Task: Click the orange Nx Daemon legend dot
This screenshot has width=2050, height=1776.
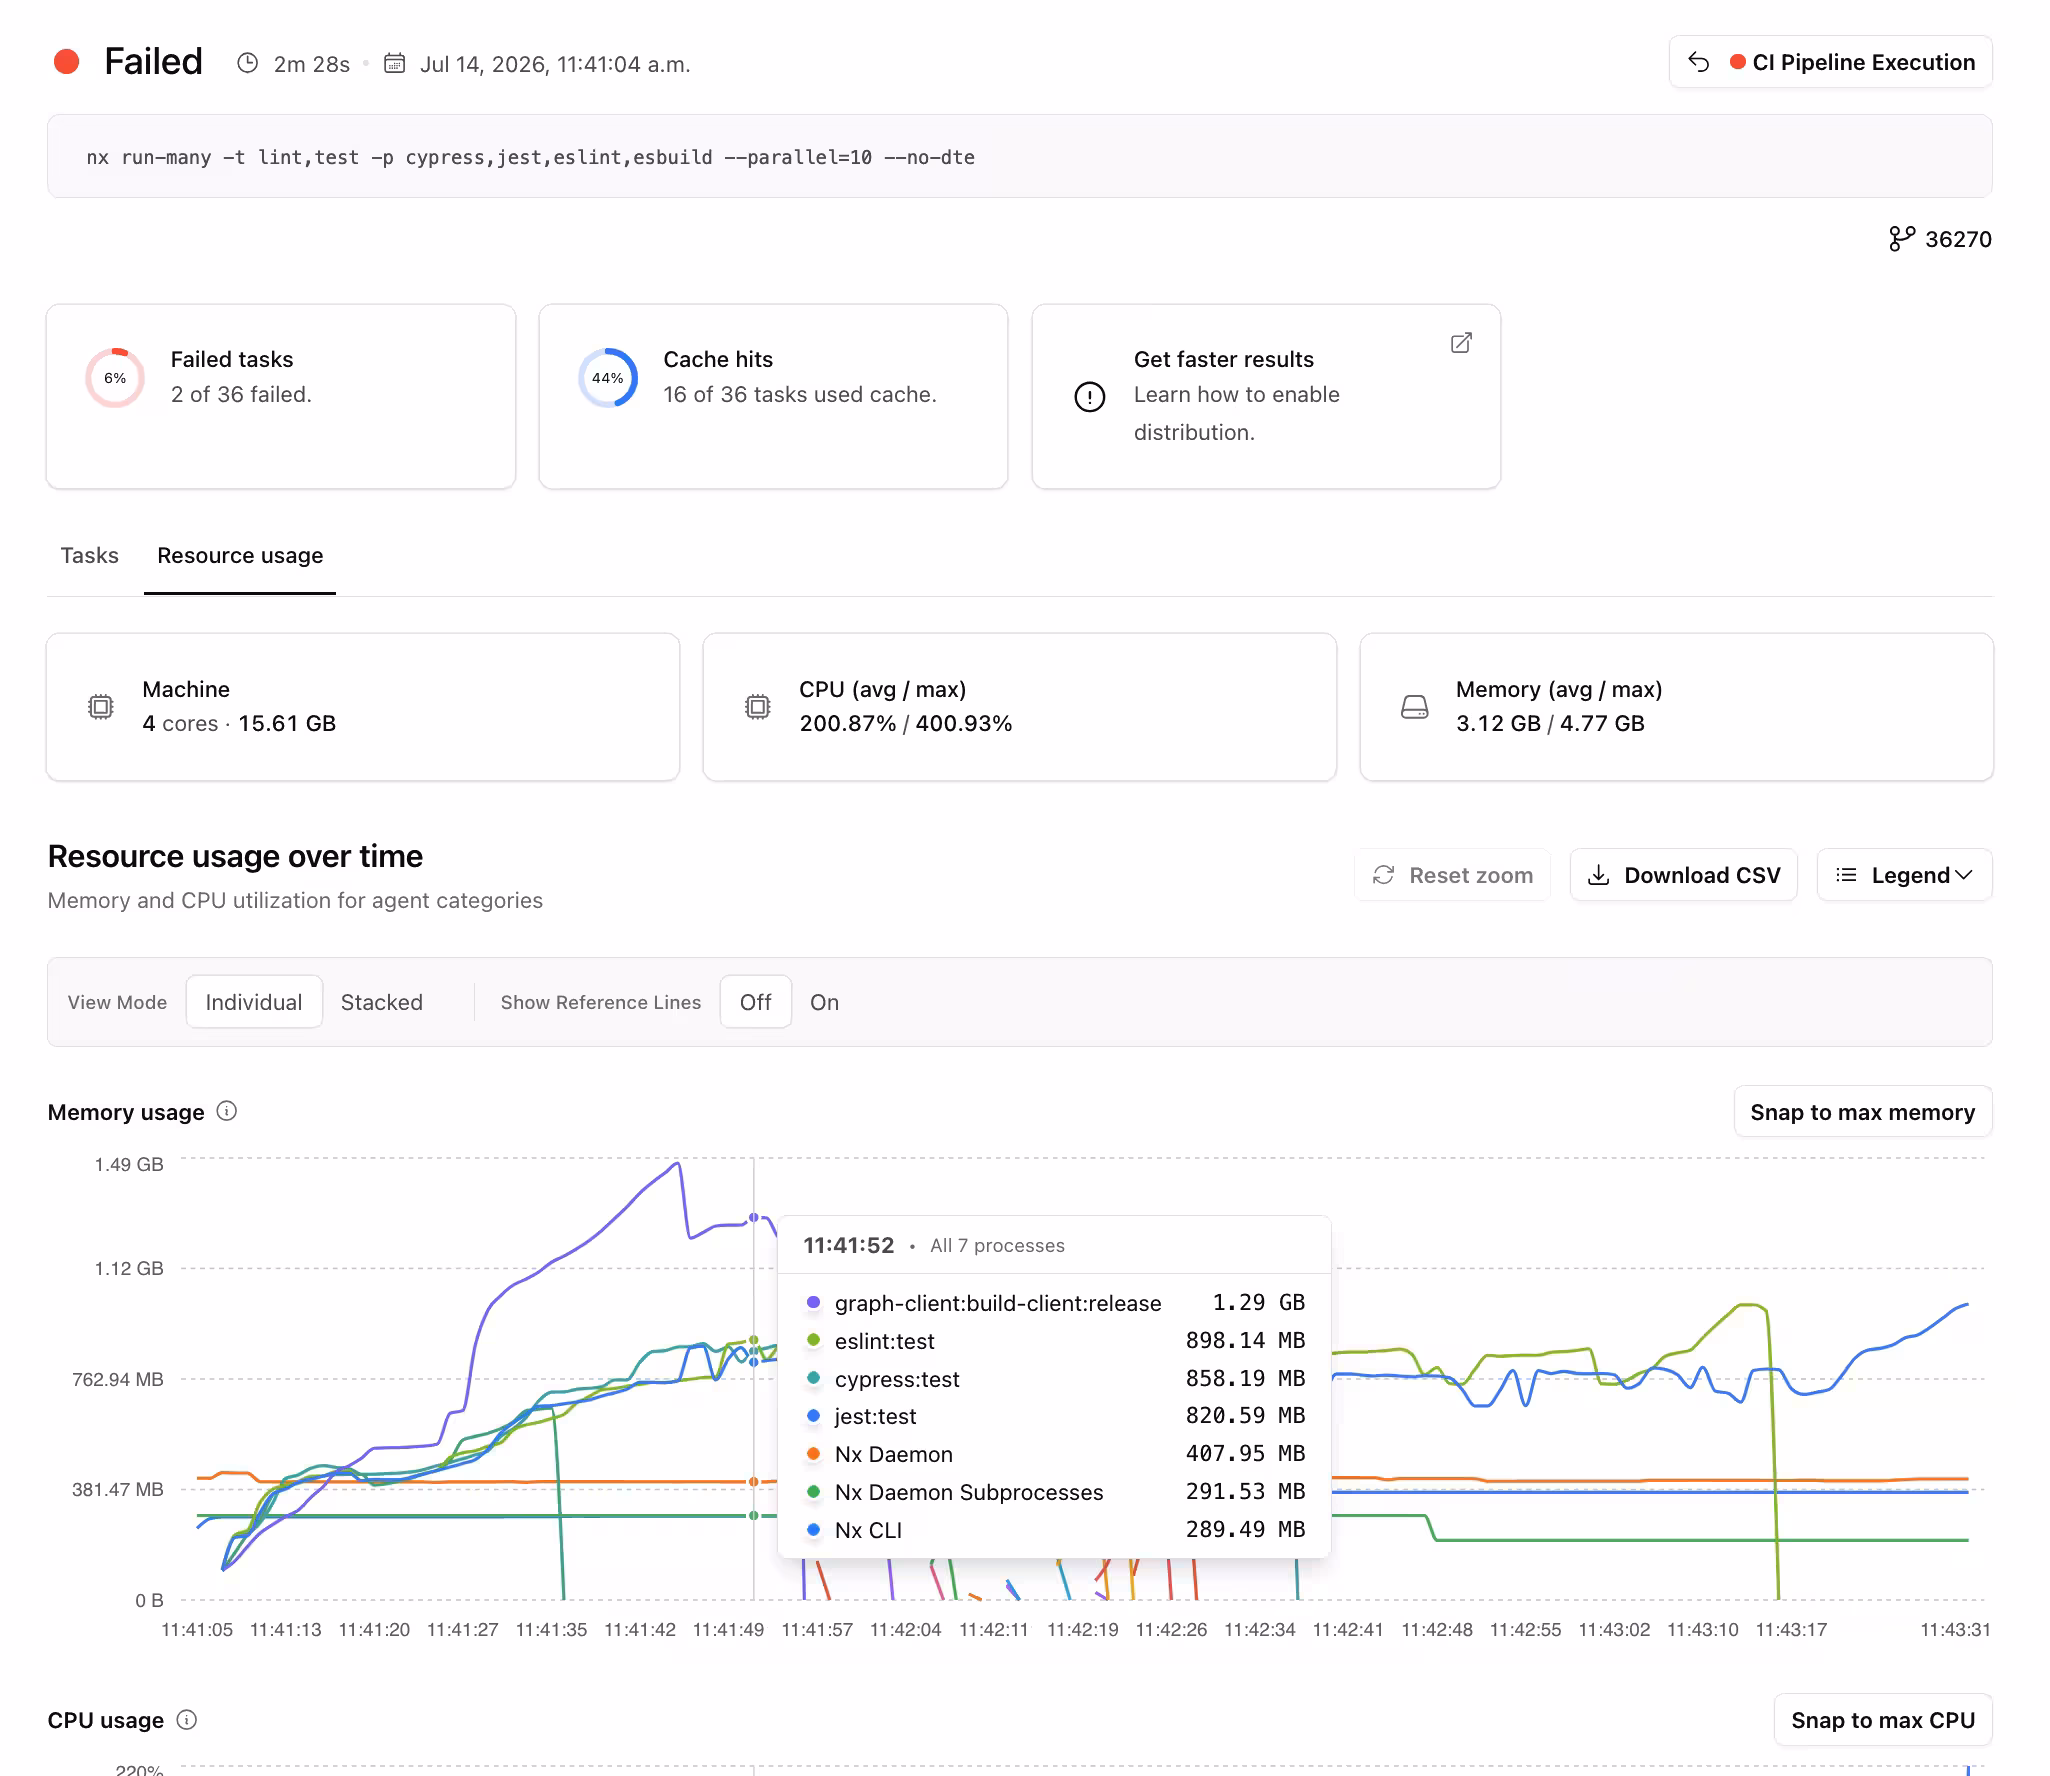Action: pos(814,1453)
